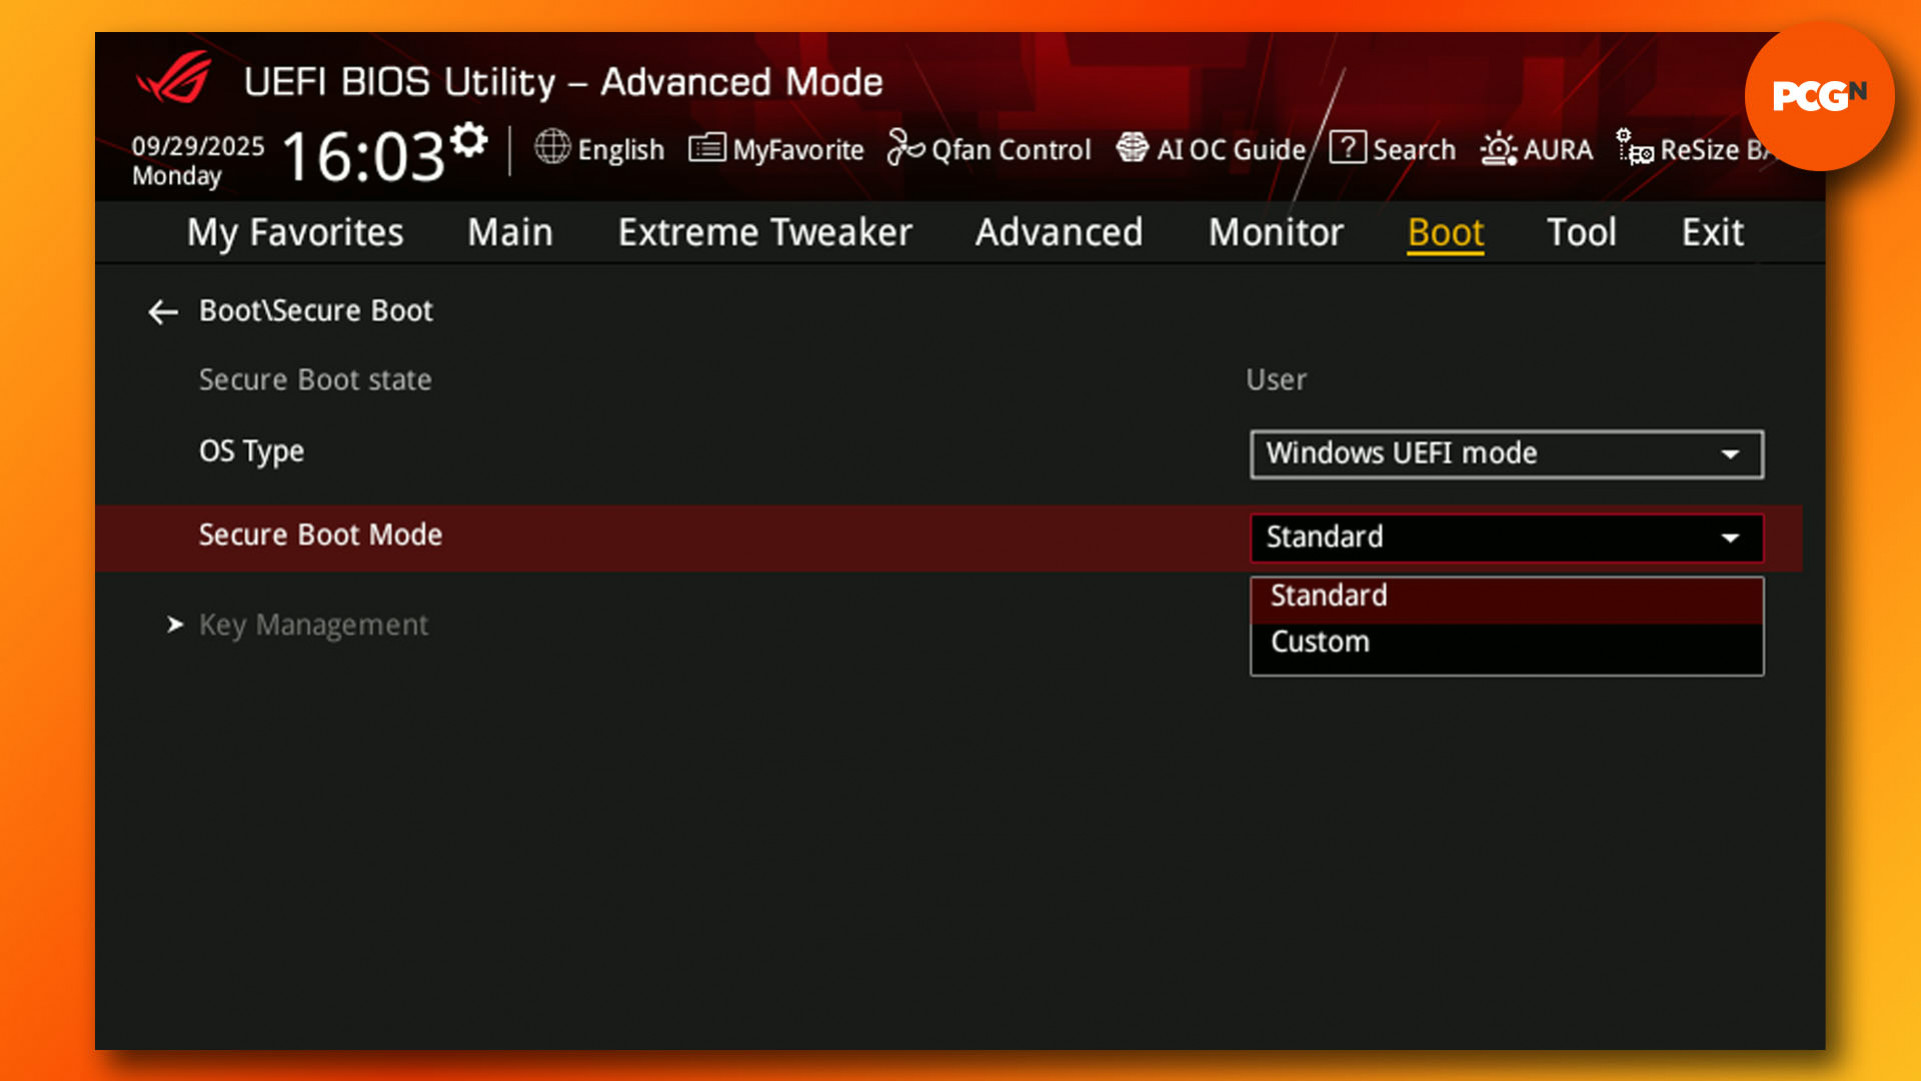The width and height of the screenshot is (1921, 1081).
Task: Click the Search question mark icon
Action: tap(1347, 148)
